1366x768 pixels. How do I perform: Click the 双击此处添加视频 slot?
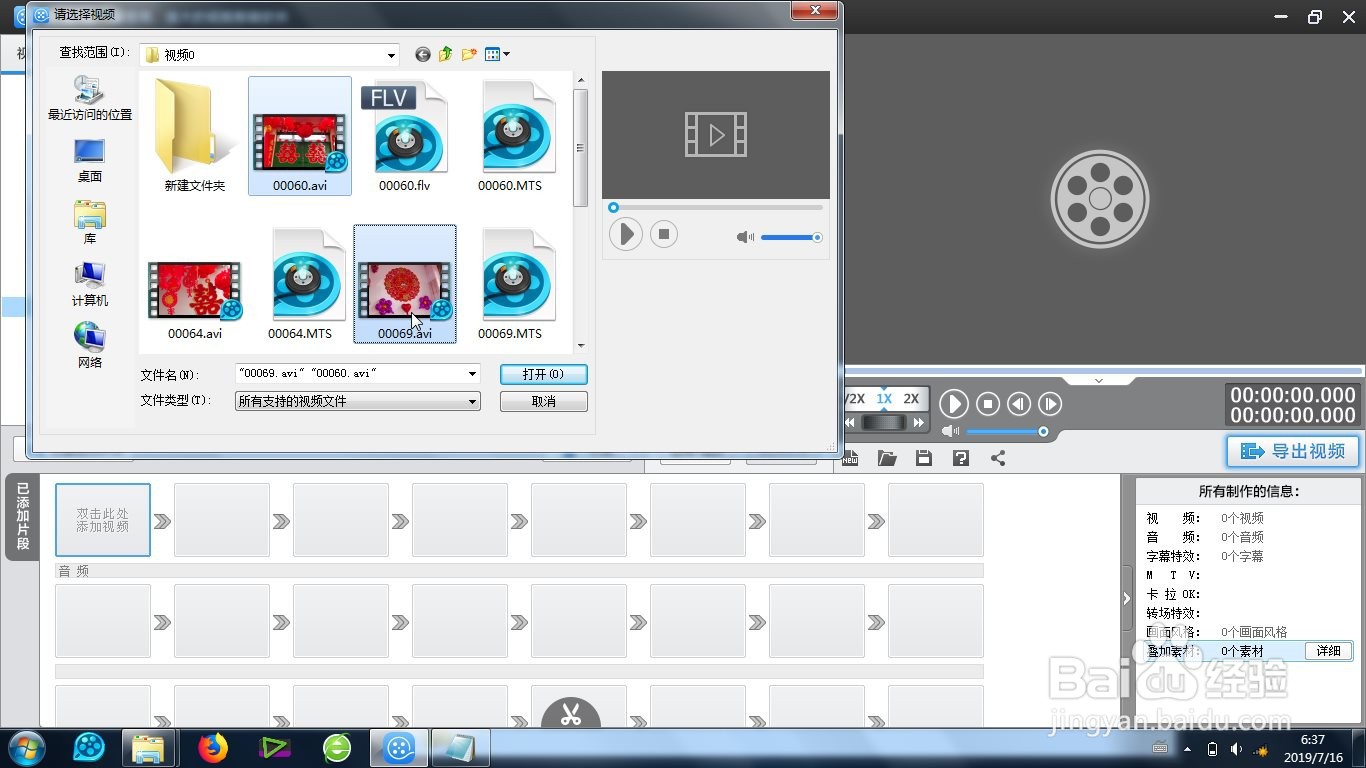pos(103,520)
